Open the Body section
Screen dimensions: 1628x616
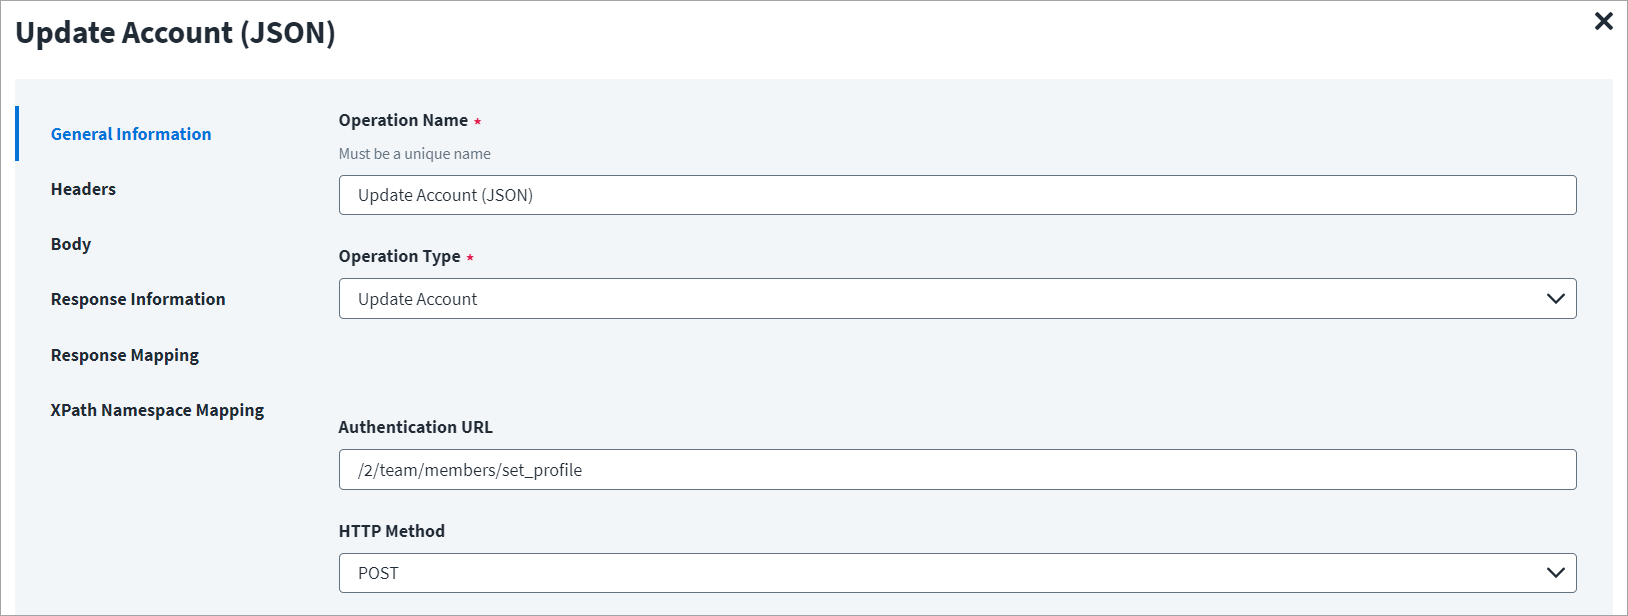[x=70, y=243]
